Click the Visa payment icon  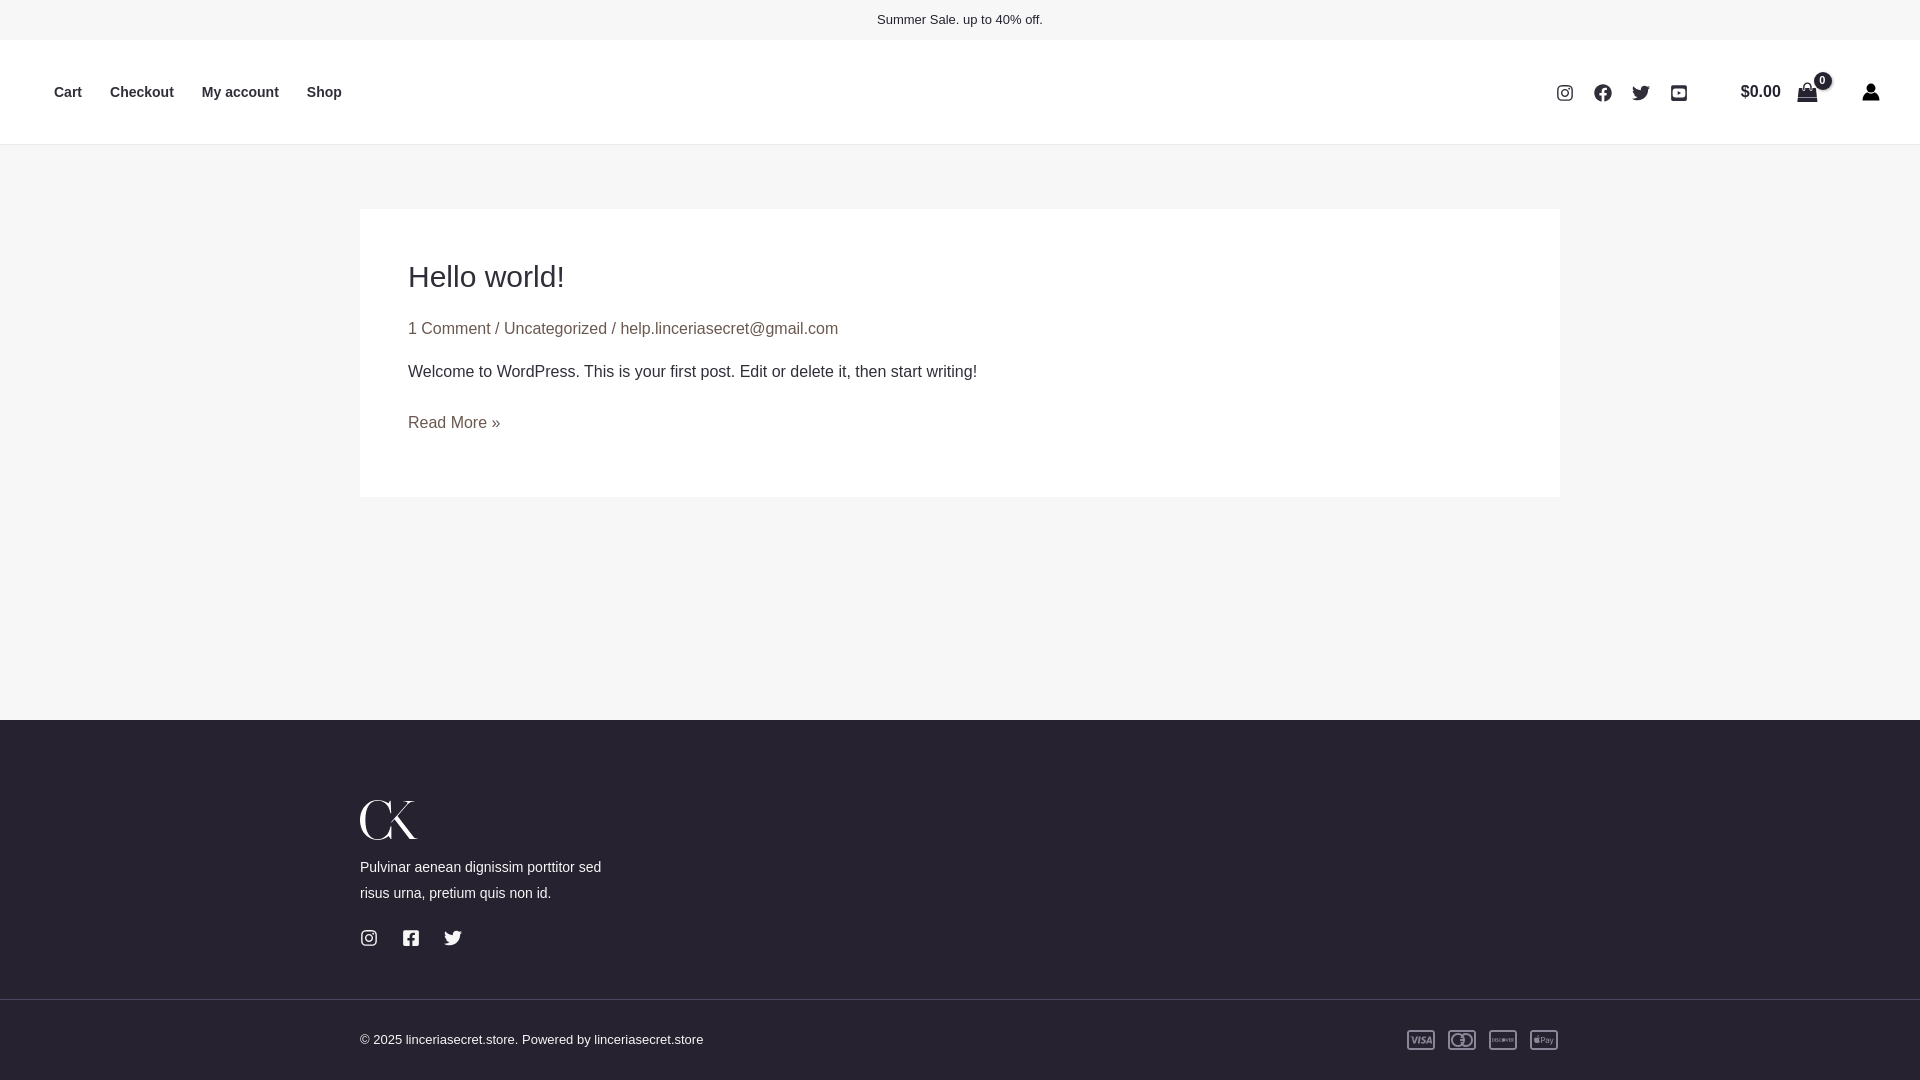(1421, 1040)
